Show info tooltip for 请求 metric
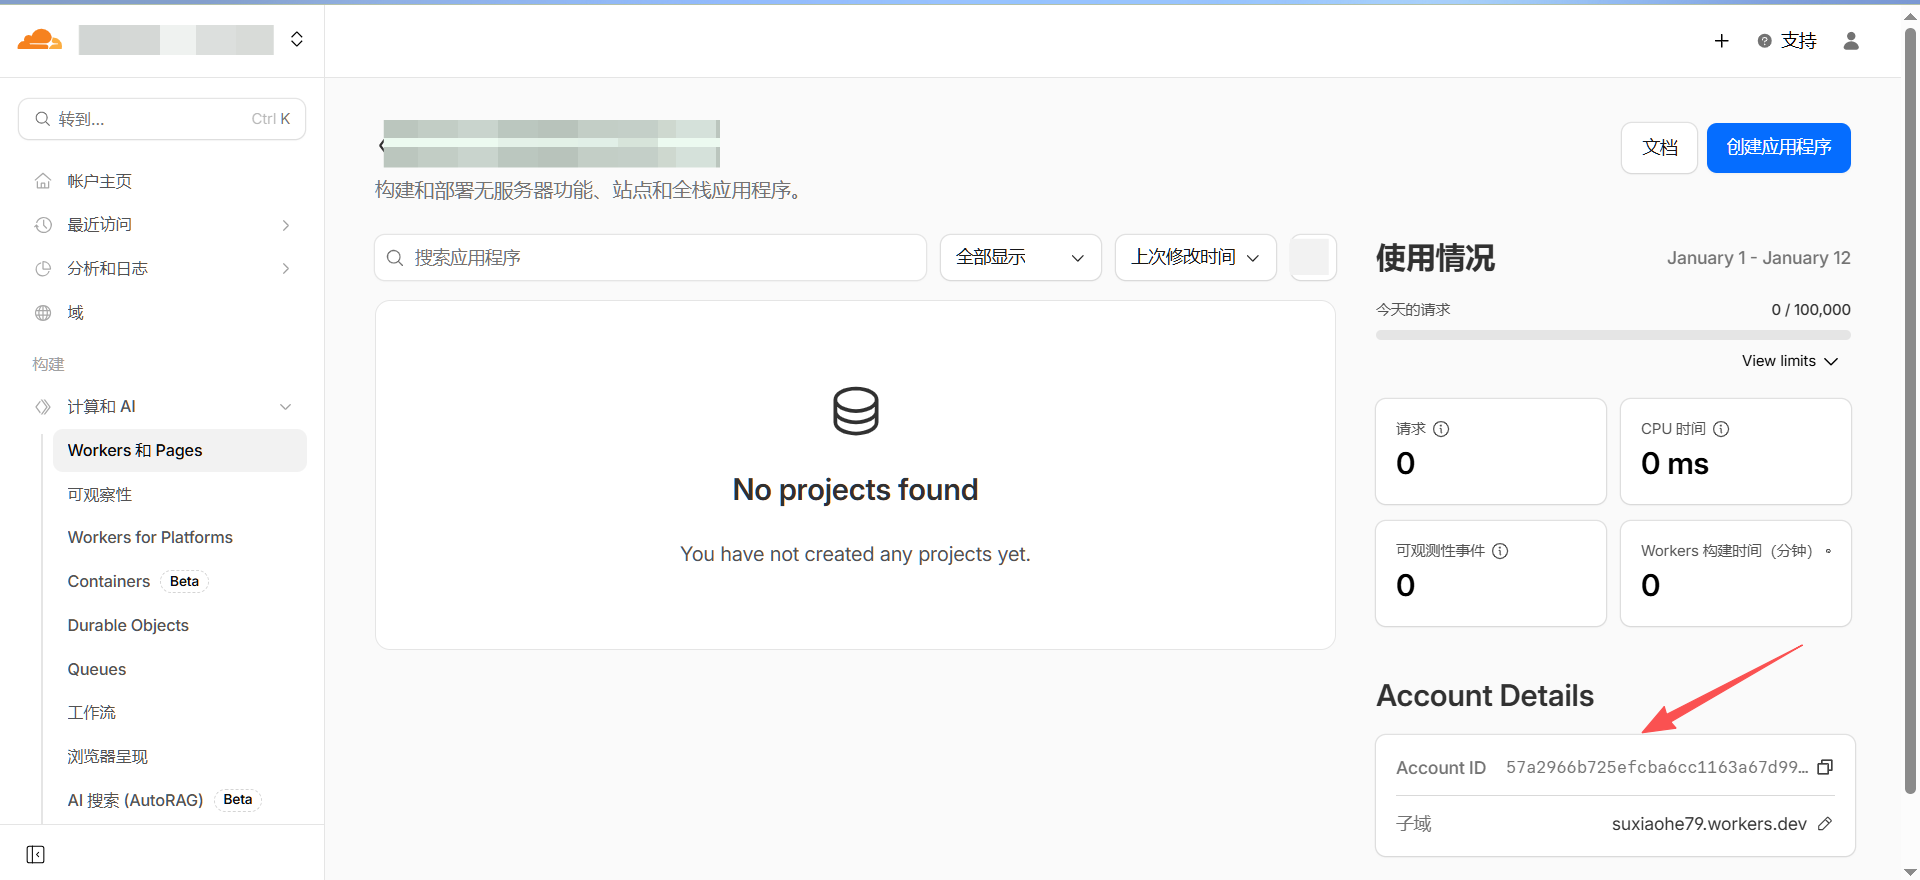 (1441, 429)
